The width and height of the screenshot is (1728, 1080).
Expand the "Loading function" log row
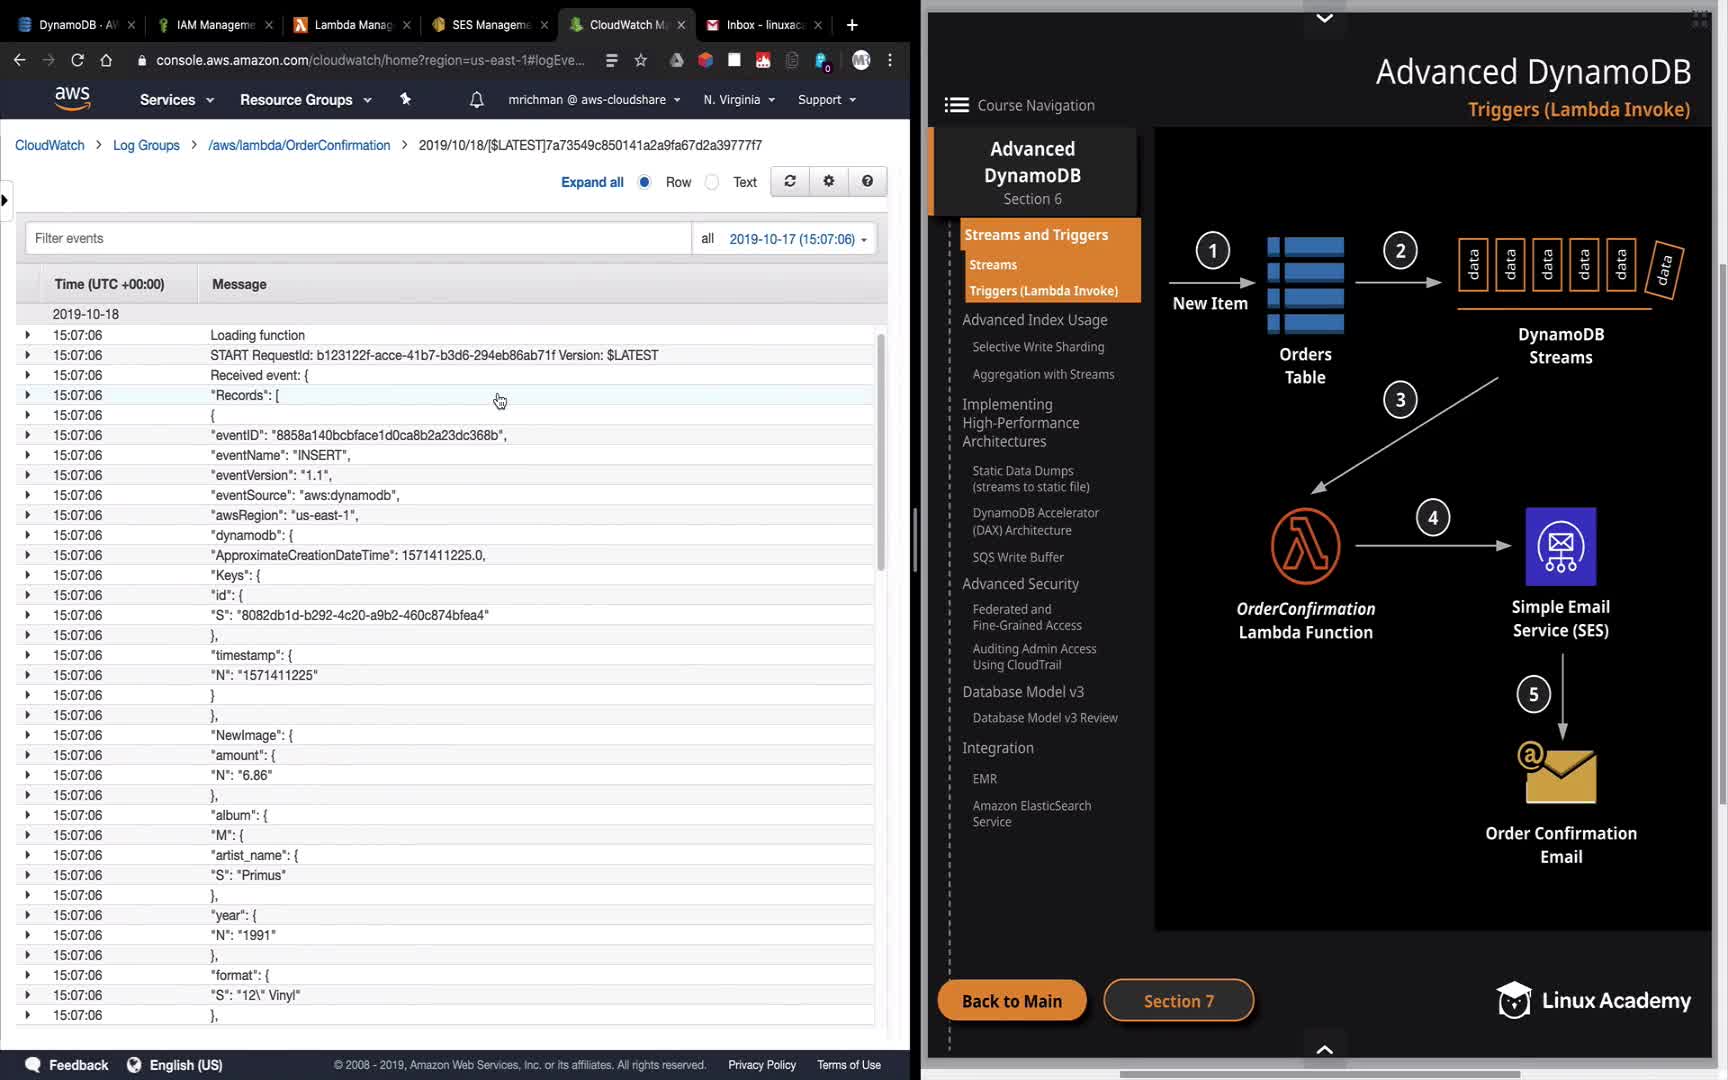(27, 335)
